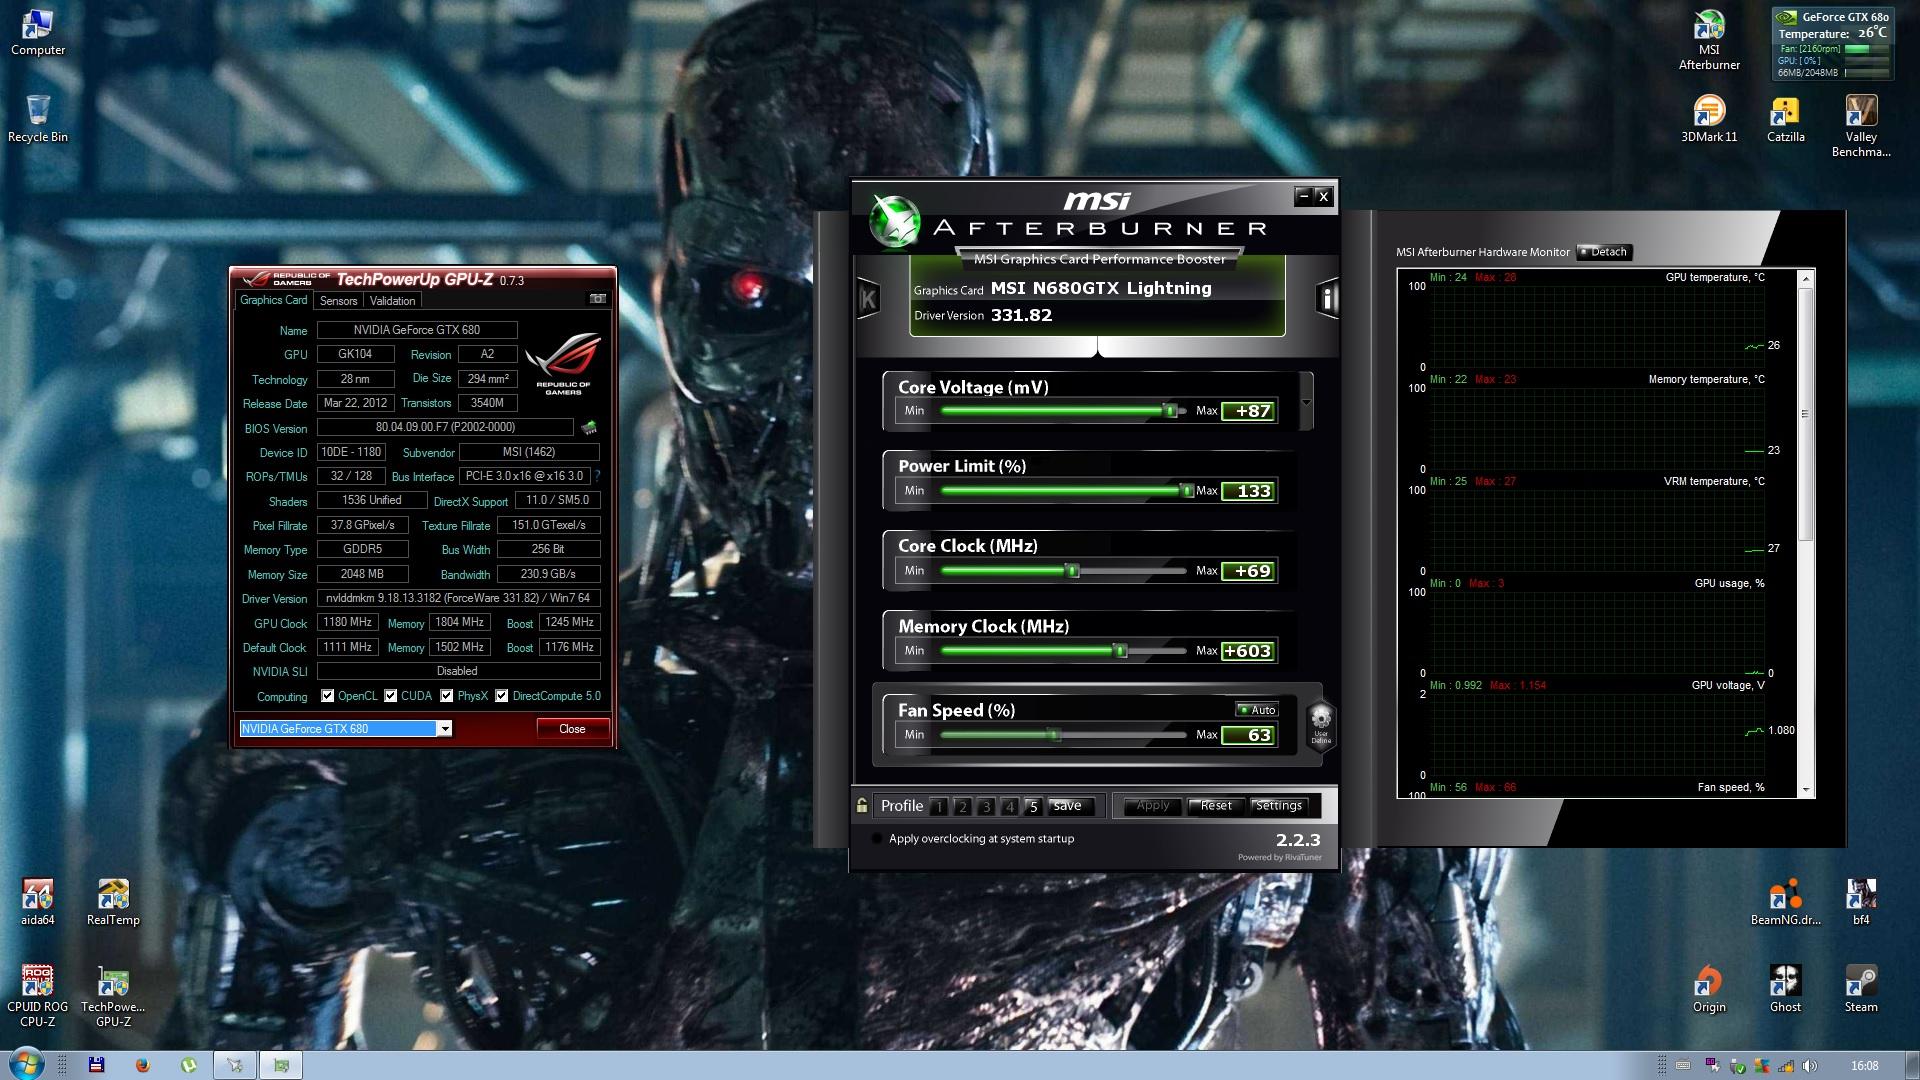Viewport: 1920px width, 1080px height.
Task: Detach the Afterburner Hardware Monitor
Action: click(x=1604, y=252)
